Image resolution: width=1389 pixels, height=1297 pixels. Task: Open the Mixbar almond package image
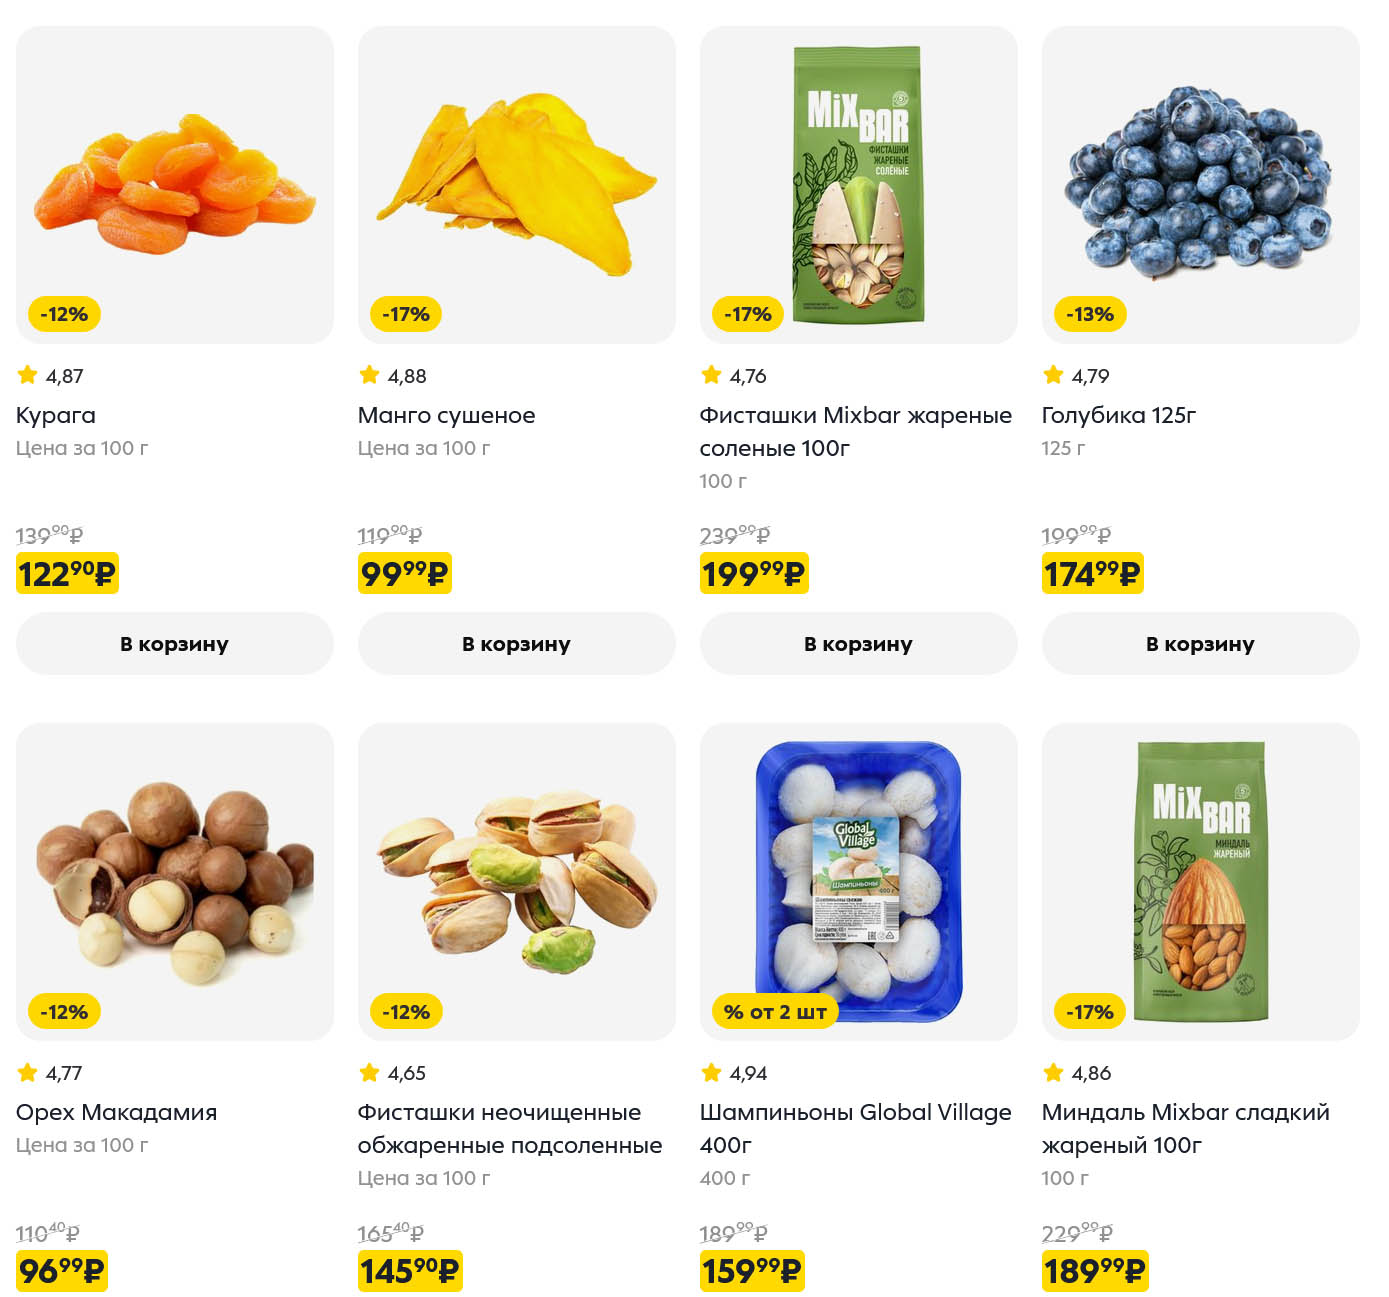point(1200,880)
